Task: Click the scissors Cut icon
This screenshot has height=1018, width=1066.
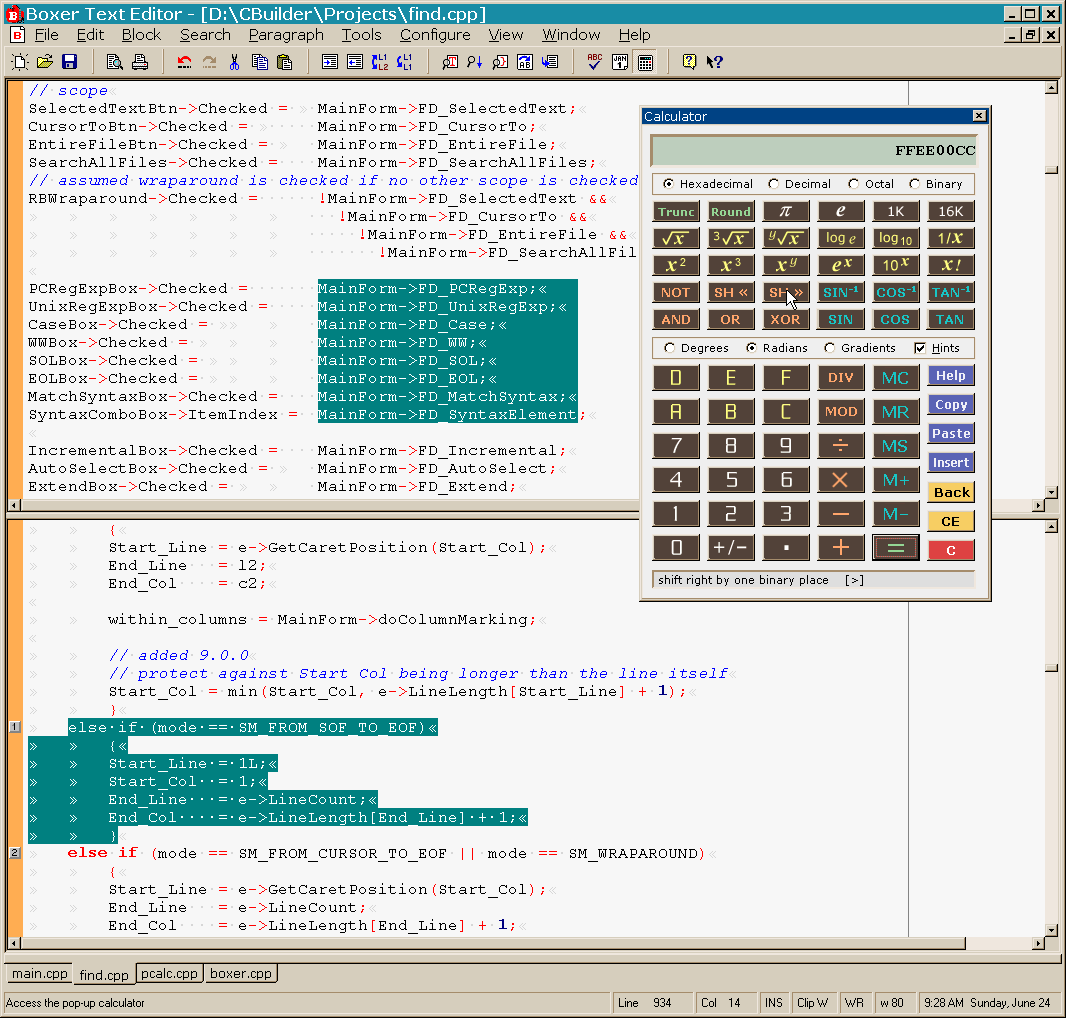Action: coord(234,62)
